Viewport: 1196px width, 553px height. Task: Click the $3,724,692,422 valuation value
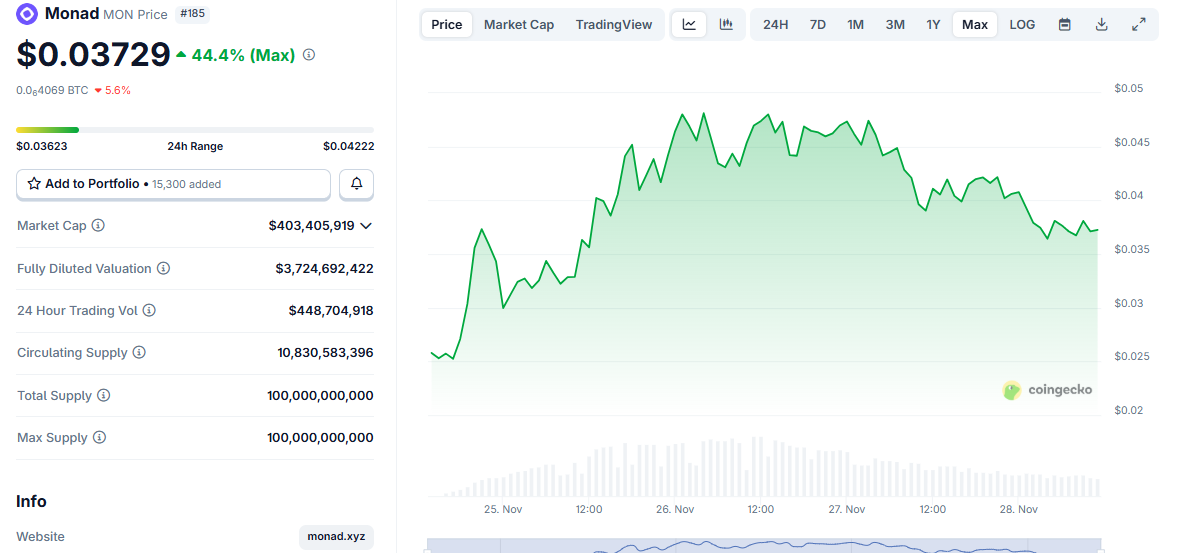coord(324,268)
